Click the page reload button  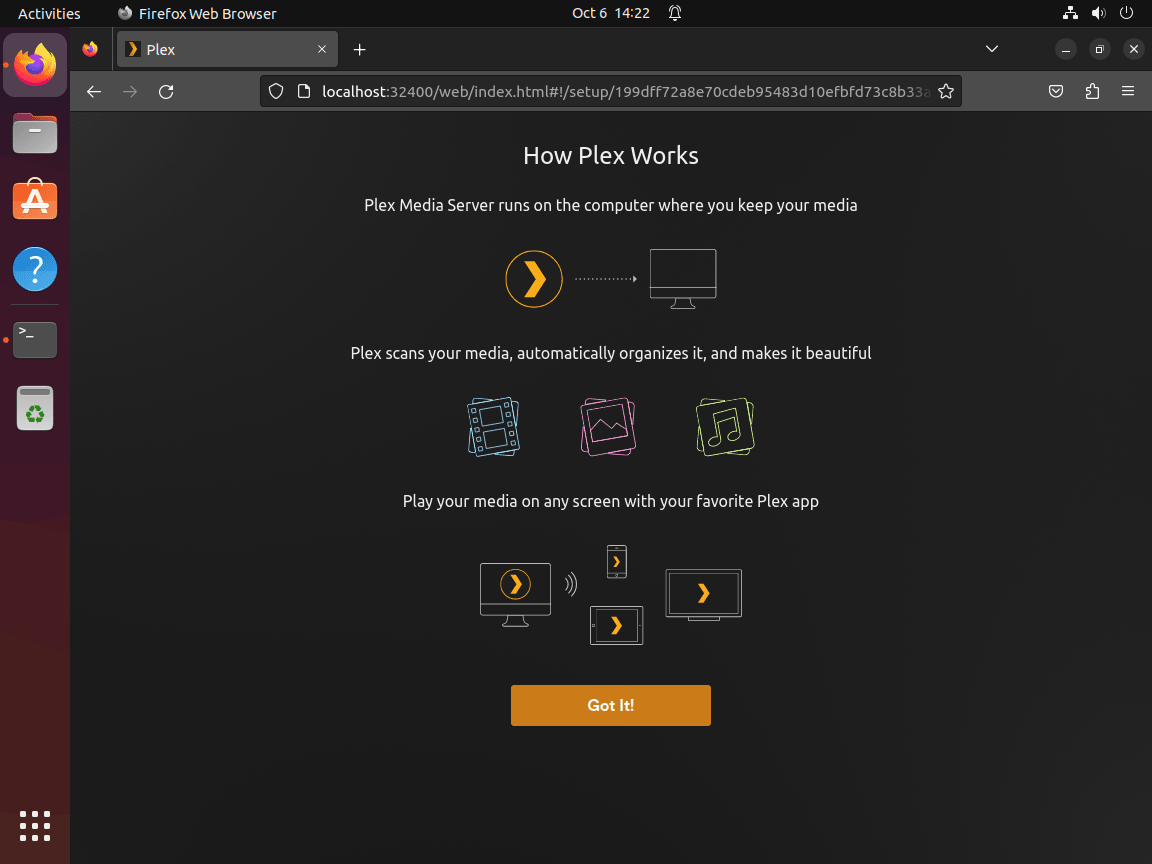click(166, 91)
